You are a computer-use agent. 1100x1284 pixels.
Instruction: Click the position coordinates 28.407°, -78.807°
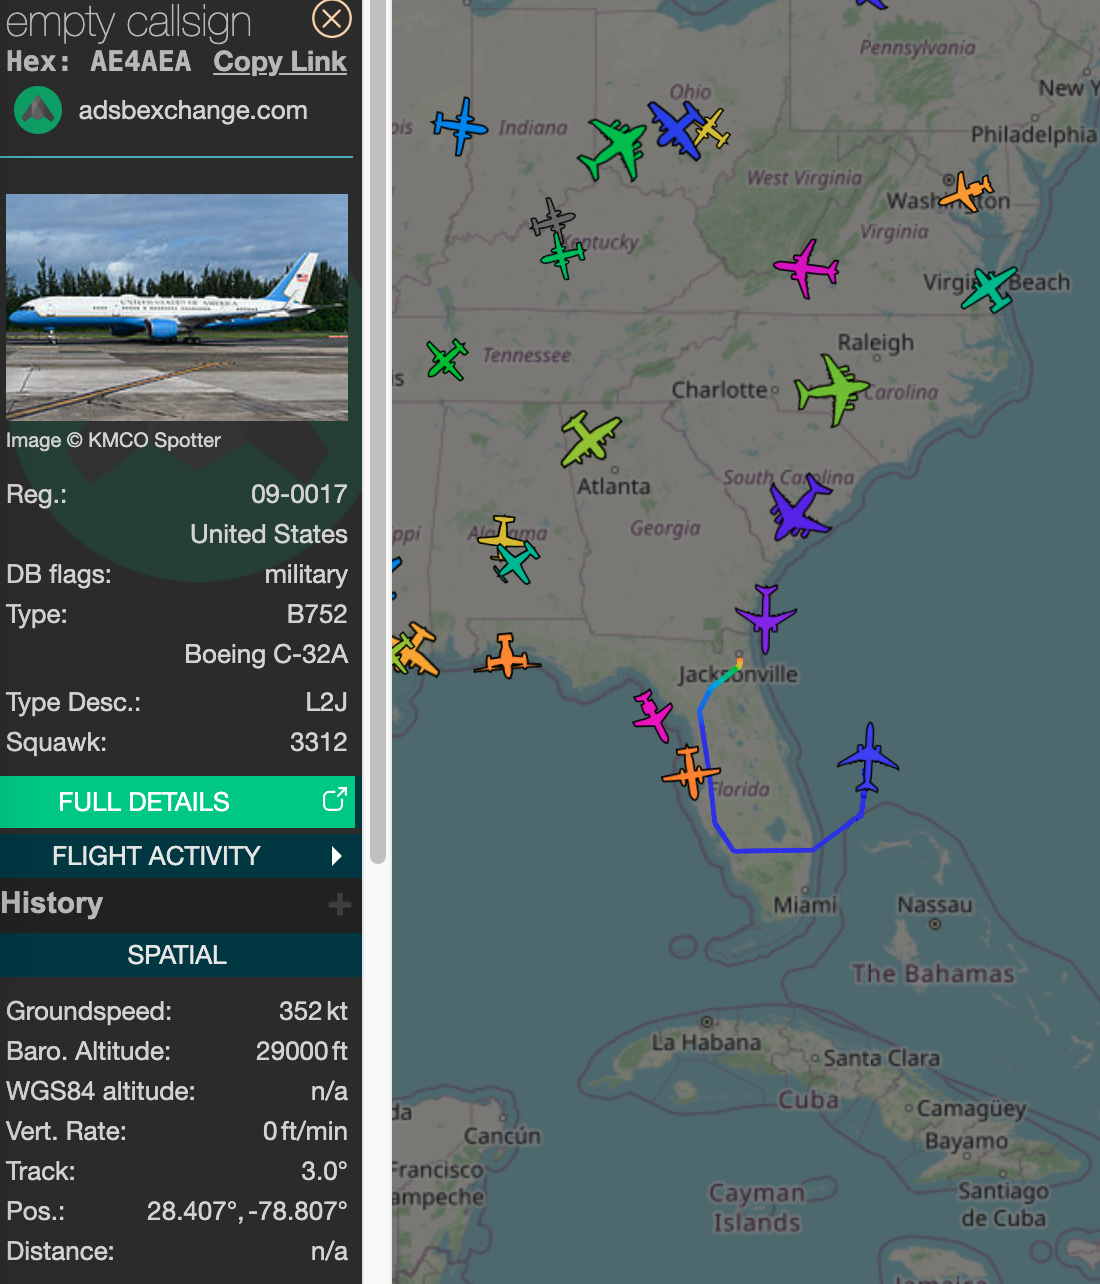(x=247, y=1211)
